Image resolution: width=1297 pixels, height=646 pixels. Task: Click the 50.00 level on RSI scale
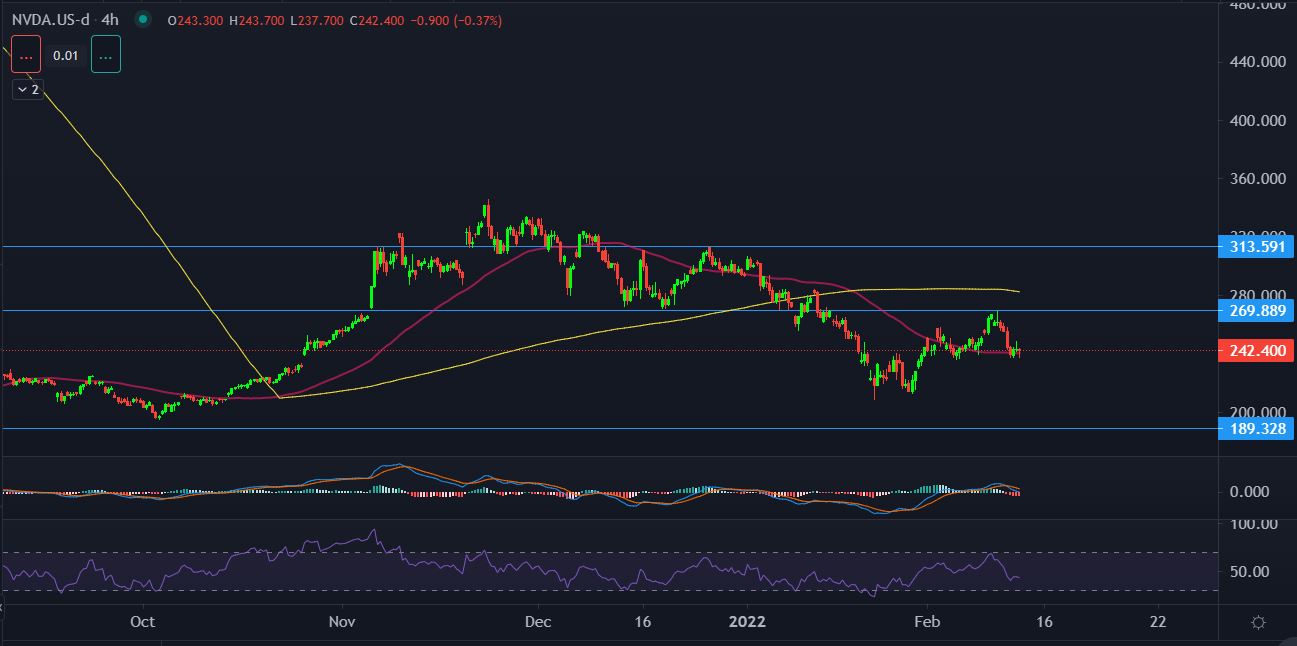pos(1250,572)
